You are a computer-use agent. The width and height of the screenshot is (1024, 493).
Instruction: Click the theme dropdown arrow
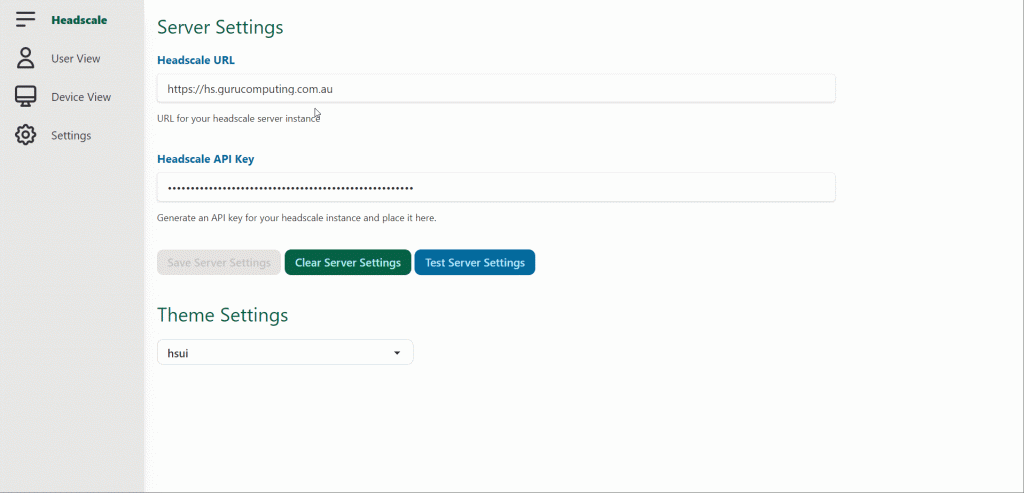[396, 353]
